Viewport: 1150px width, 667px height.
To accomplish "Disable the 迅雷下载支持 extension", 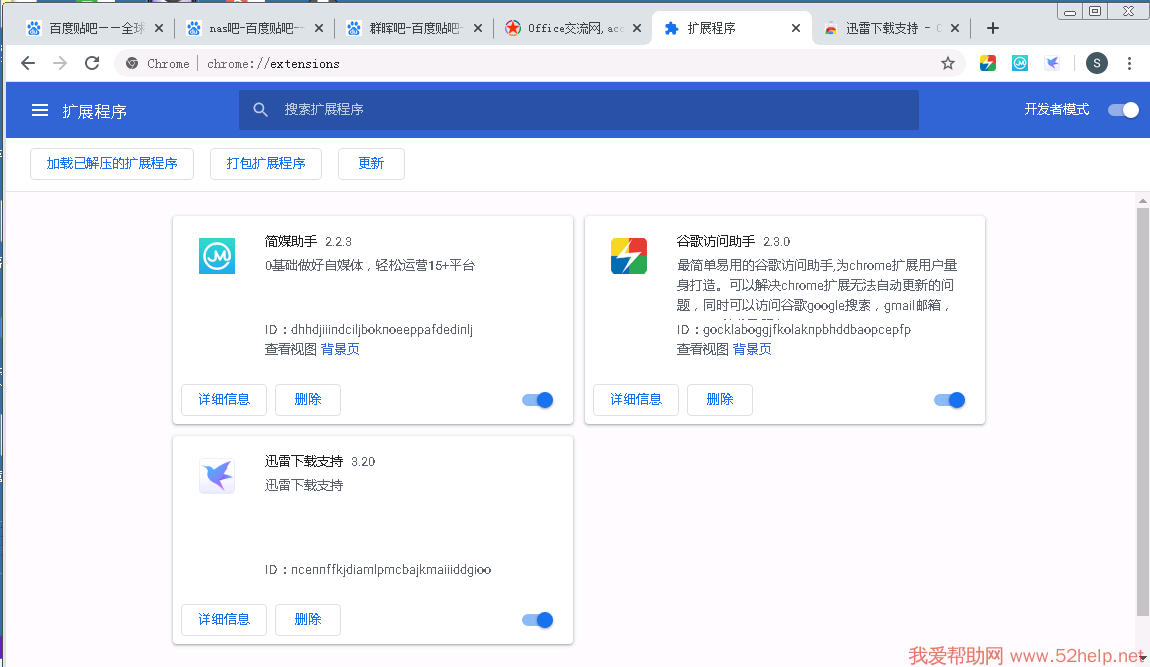I will (538, 620).
